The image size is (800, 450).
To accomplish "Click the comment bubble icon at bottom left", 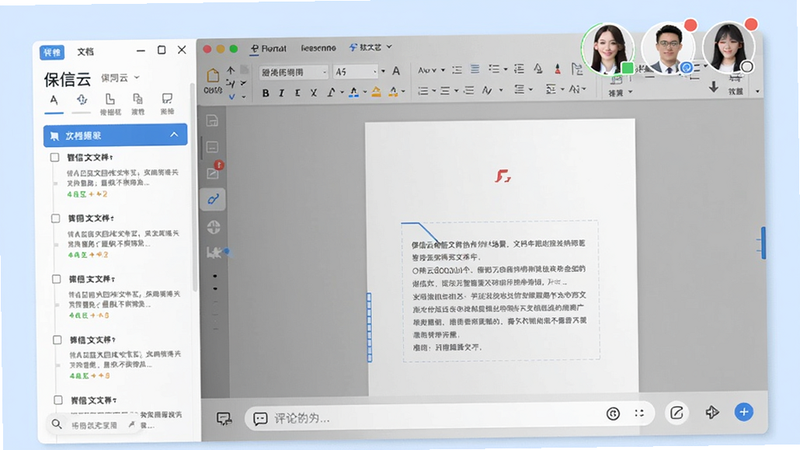I will click(223, 418).
